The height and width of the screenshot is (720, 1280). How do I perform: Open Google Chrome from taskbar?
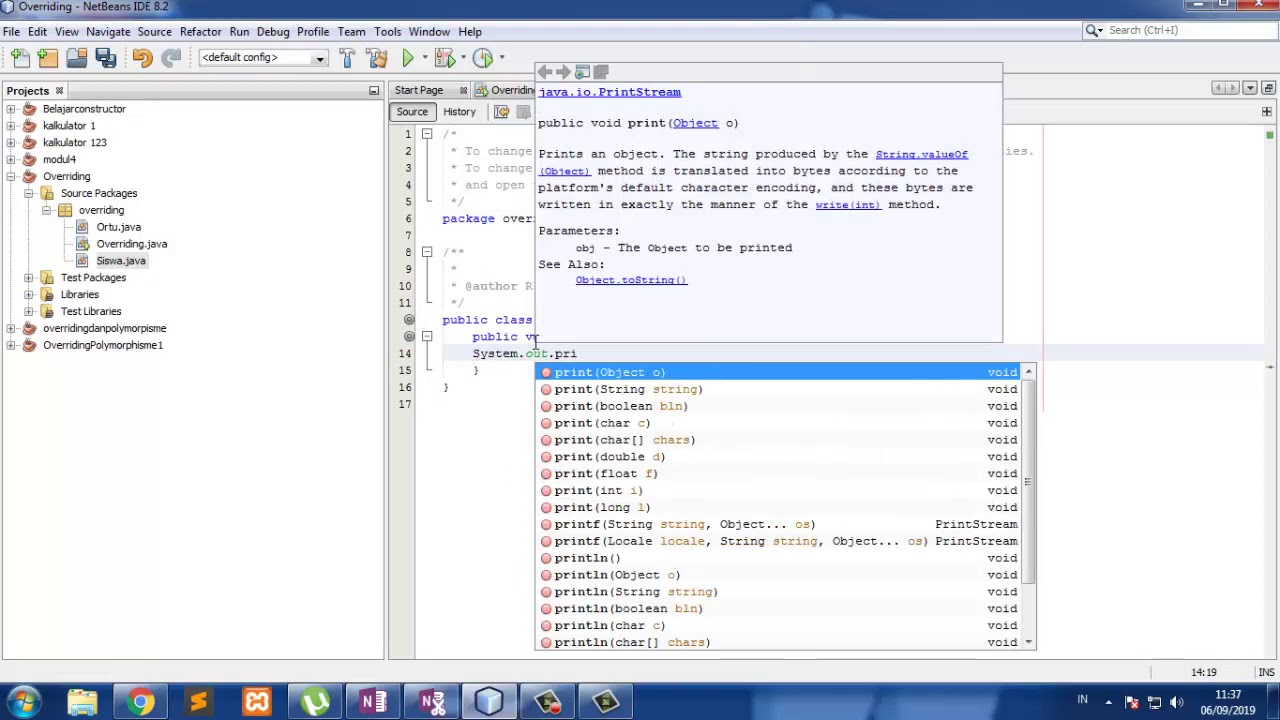click(141, 702)
